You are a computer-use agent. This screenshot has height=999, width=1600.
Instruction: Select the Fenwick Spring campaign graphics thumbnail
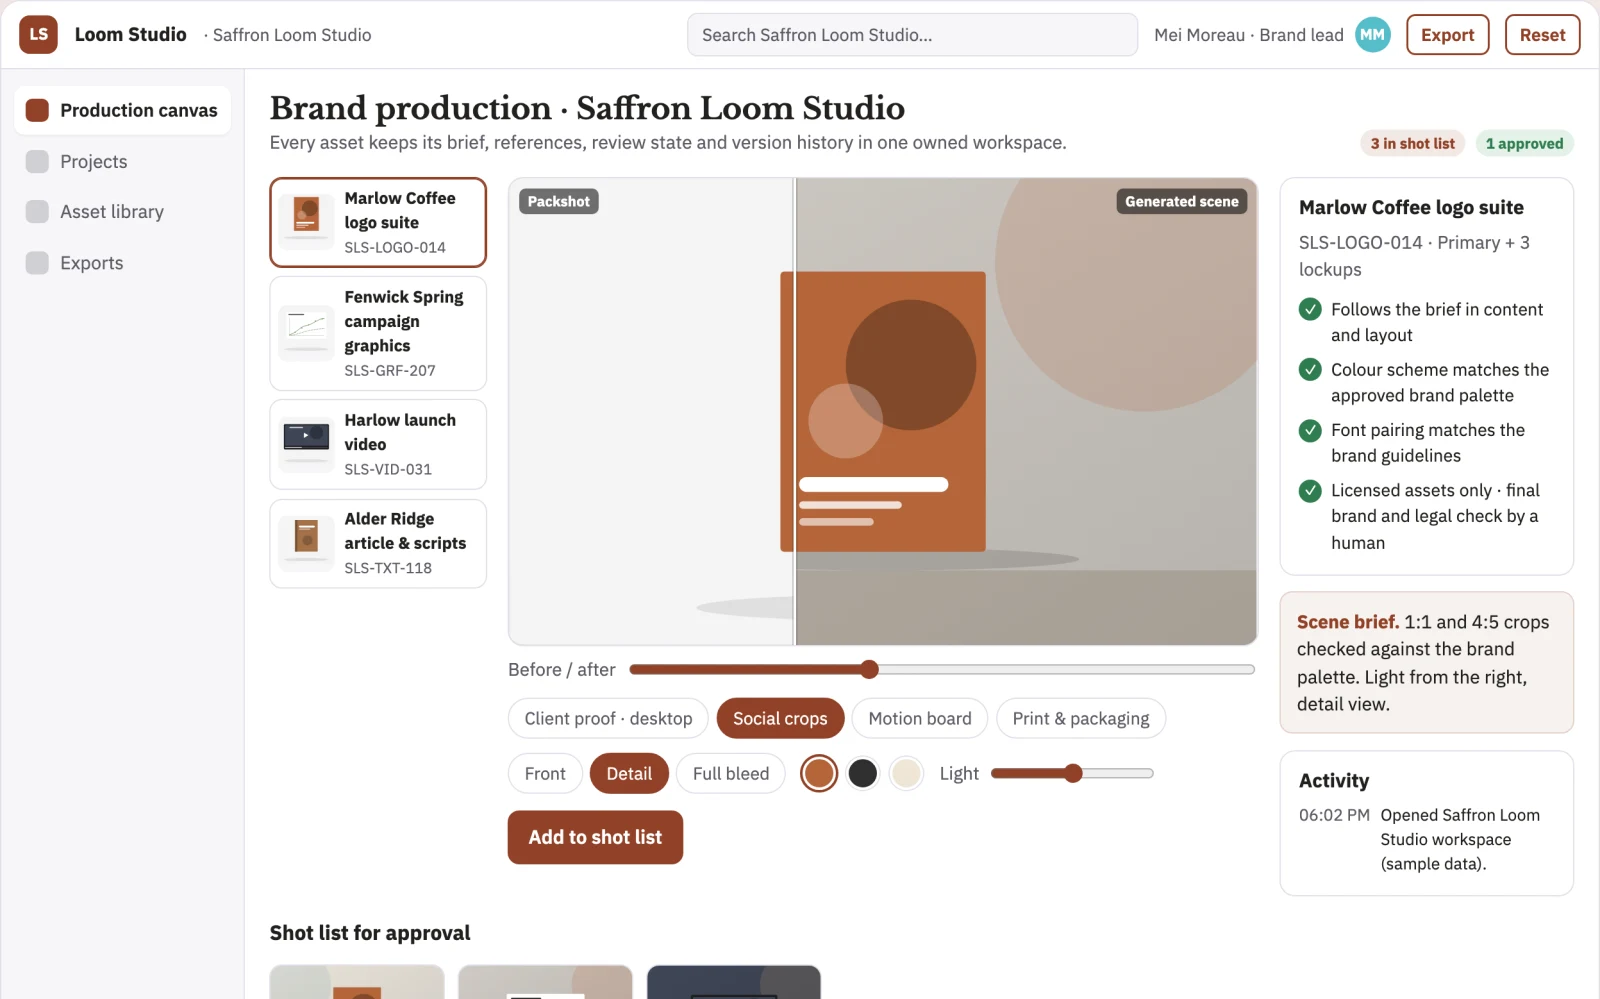[x=307, y=333]
